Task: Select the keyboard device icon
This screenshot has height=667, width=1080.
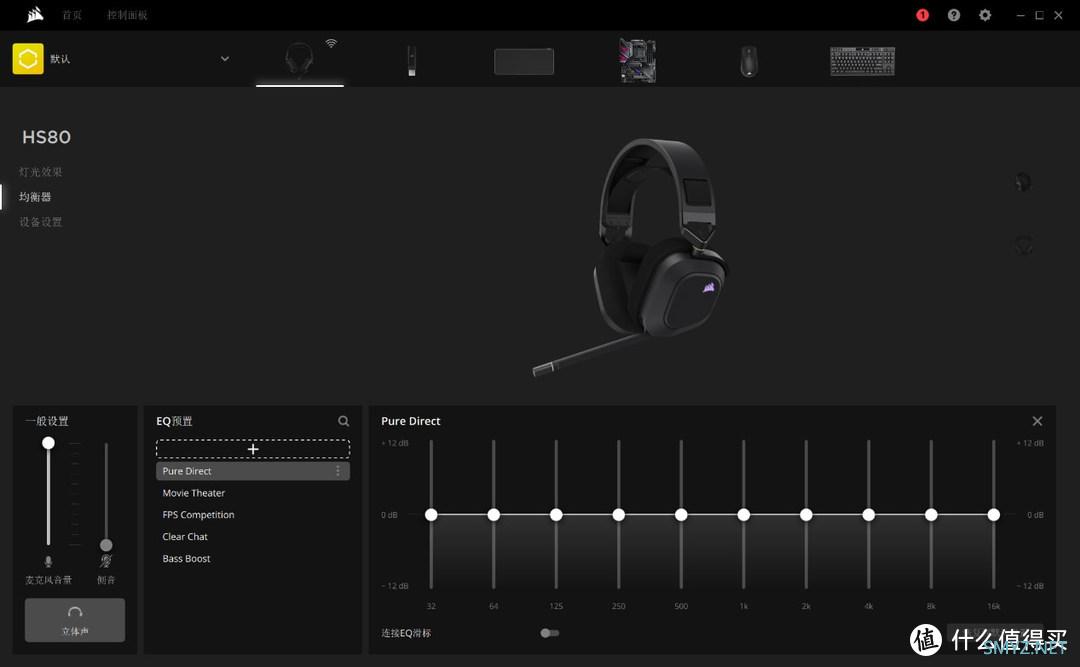Action: coord(862,61)
